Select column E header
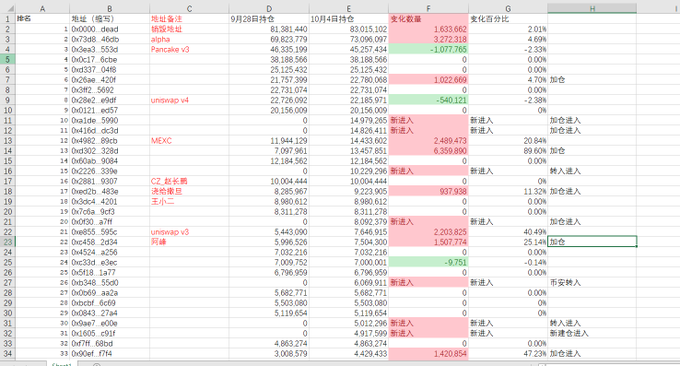 click(349, 8)
